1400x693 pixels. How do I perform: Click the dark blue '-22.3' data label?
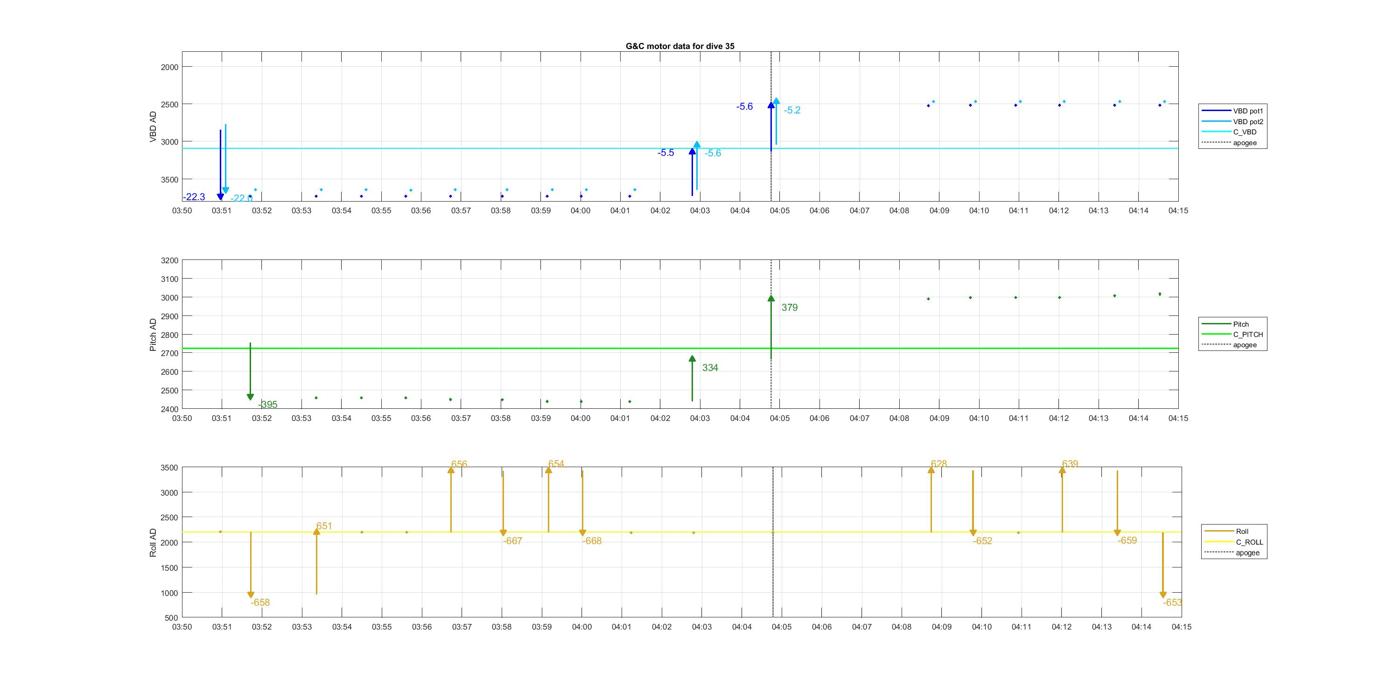(194, 197)
